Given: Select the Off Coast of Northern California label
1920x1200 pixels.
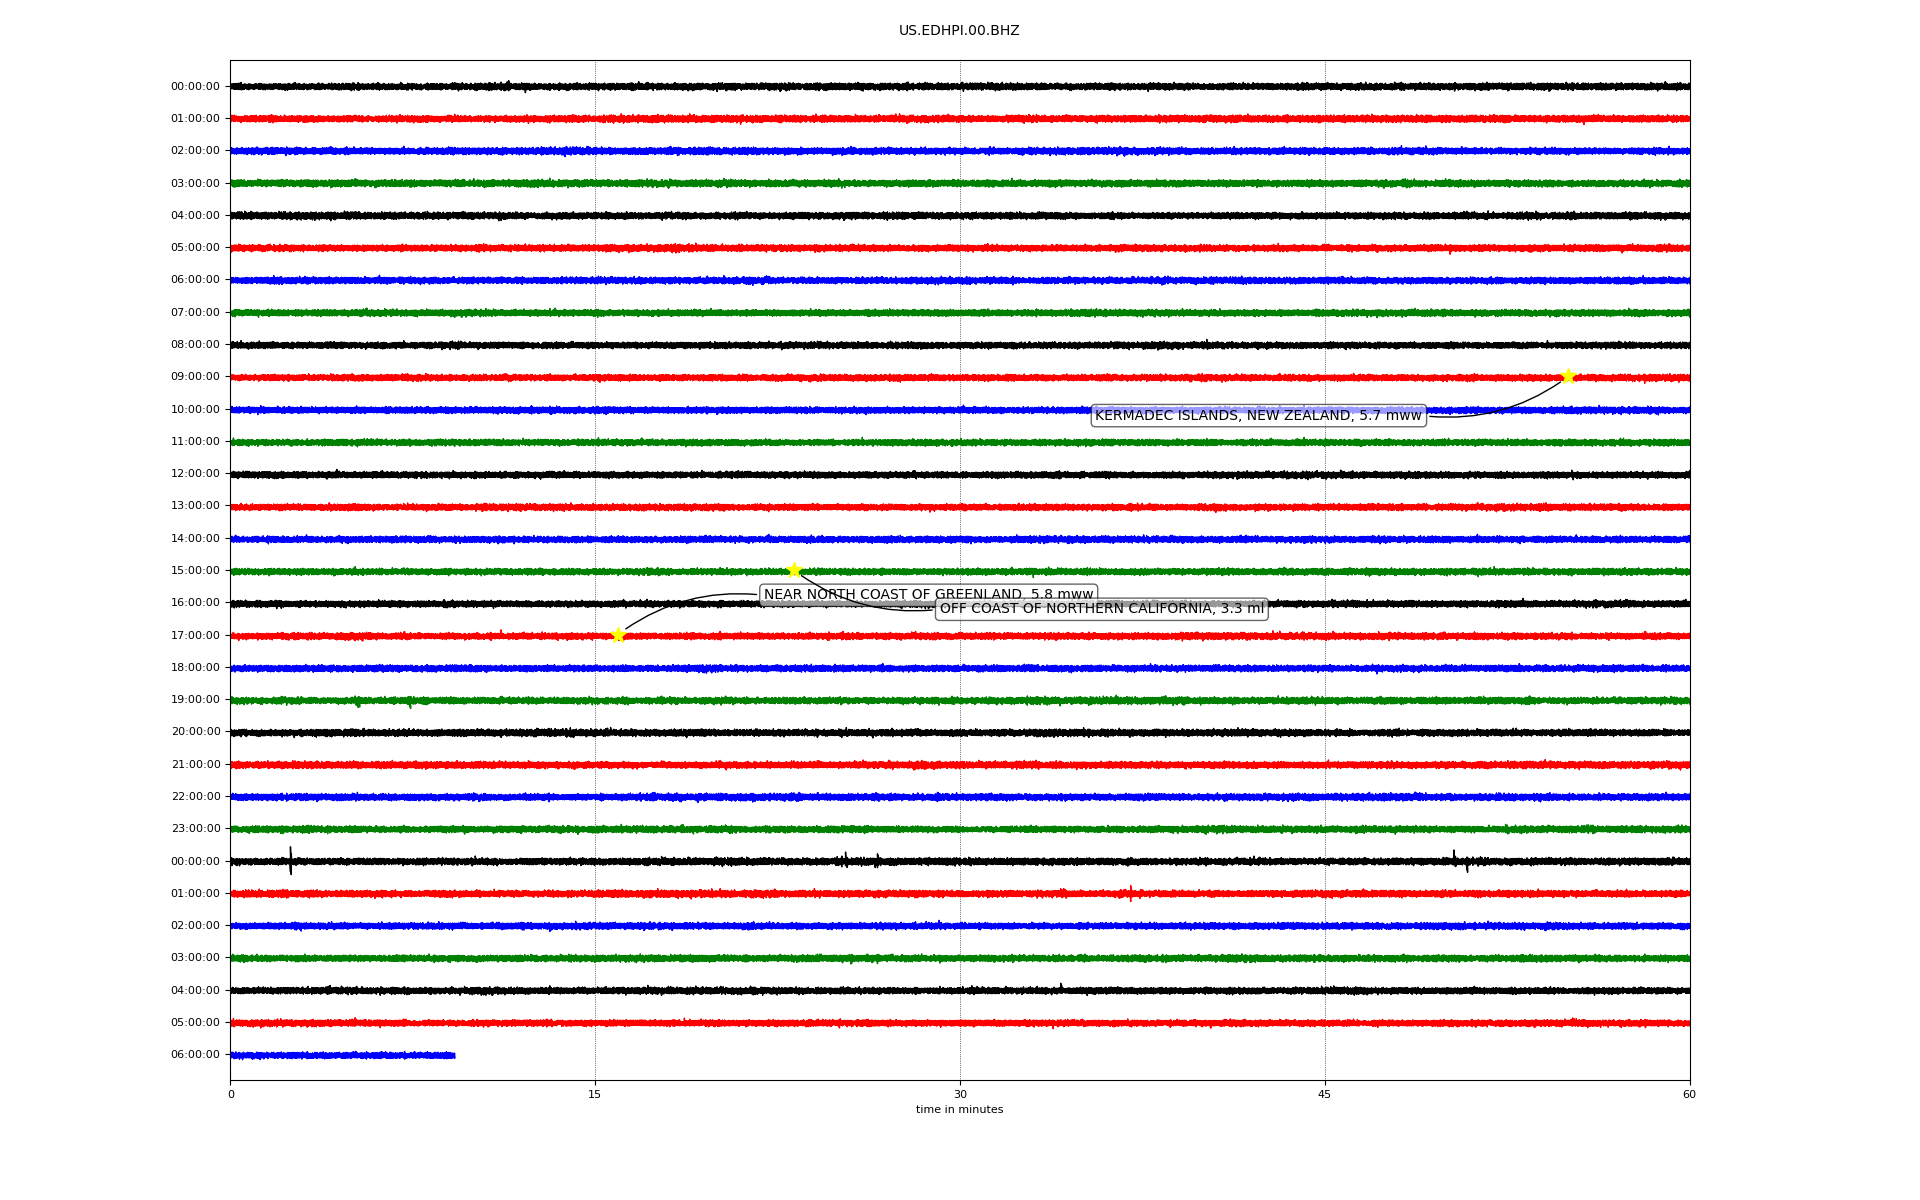Looking at the screenshot, I should [x=1102, y=608].
